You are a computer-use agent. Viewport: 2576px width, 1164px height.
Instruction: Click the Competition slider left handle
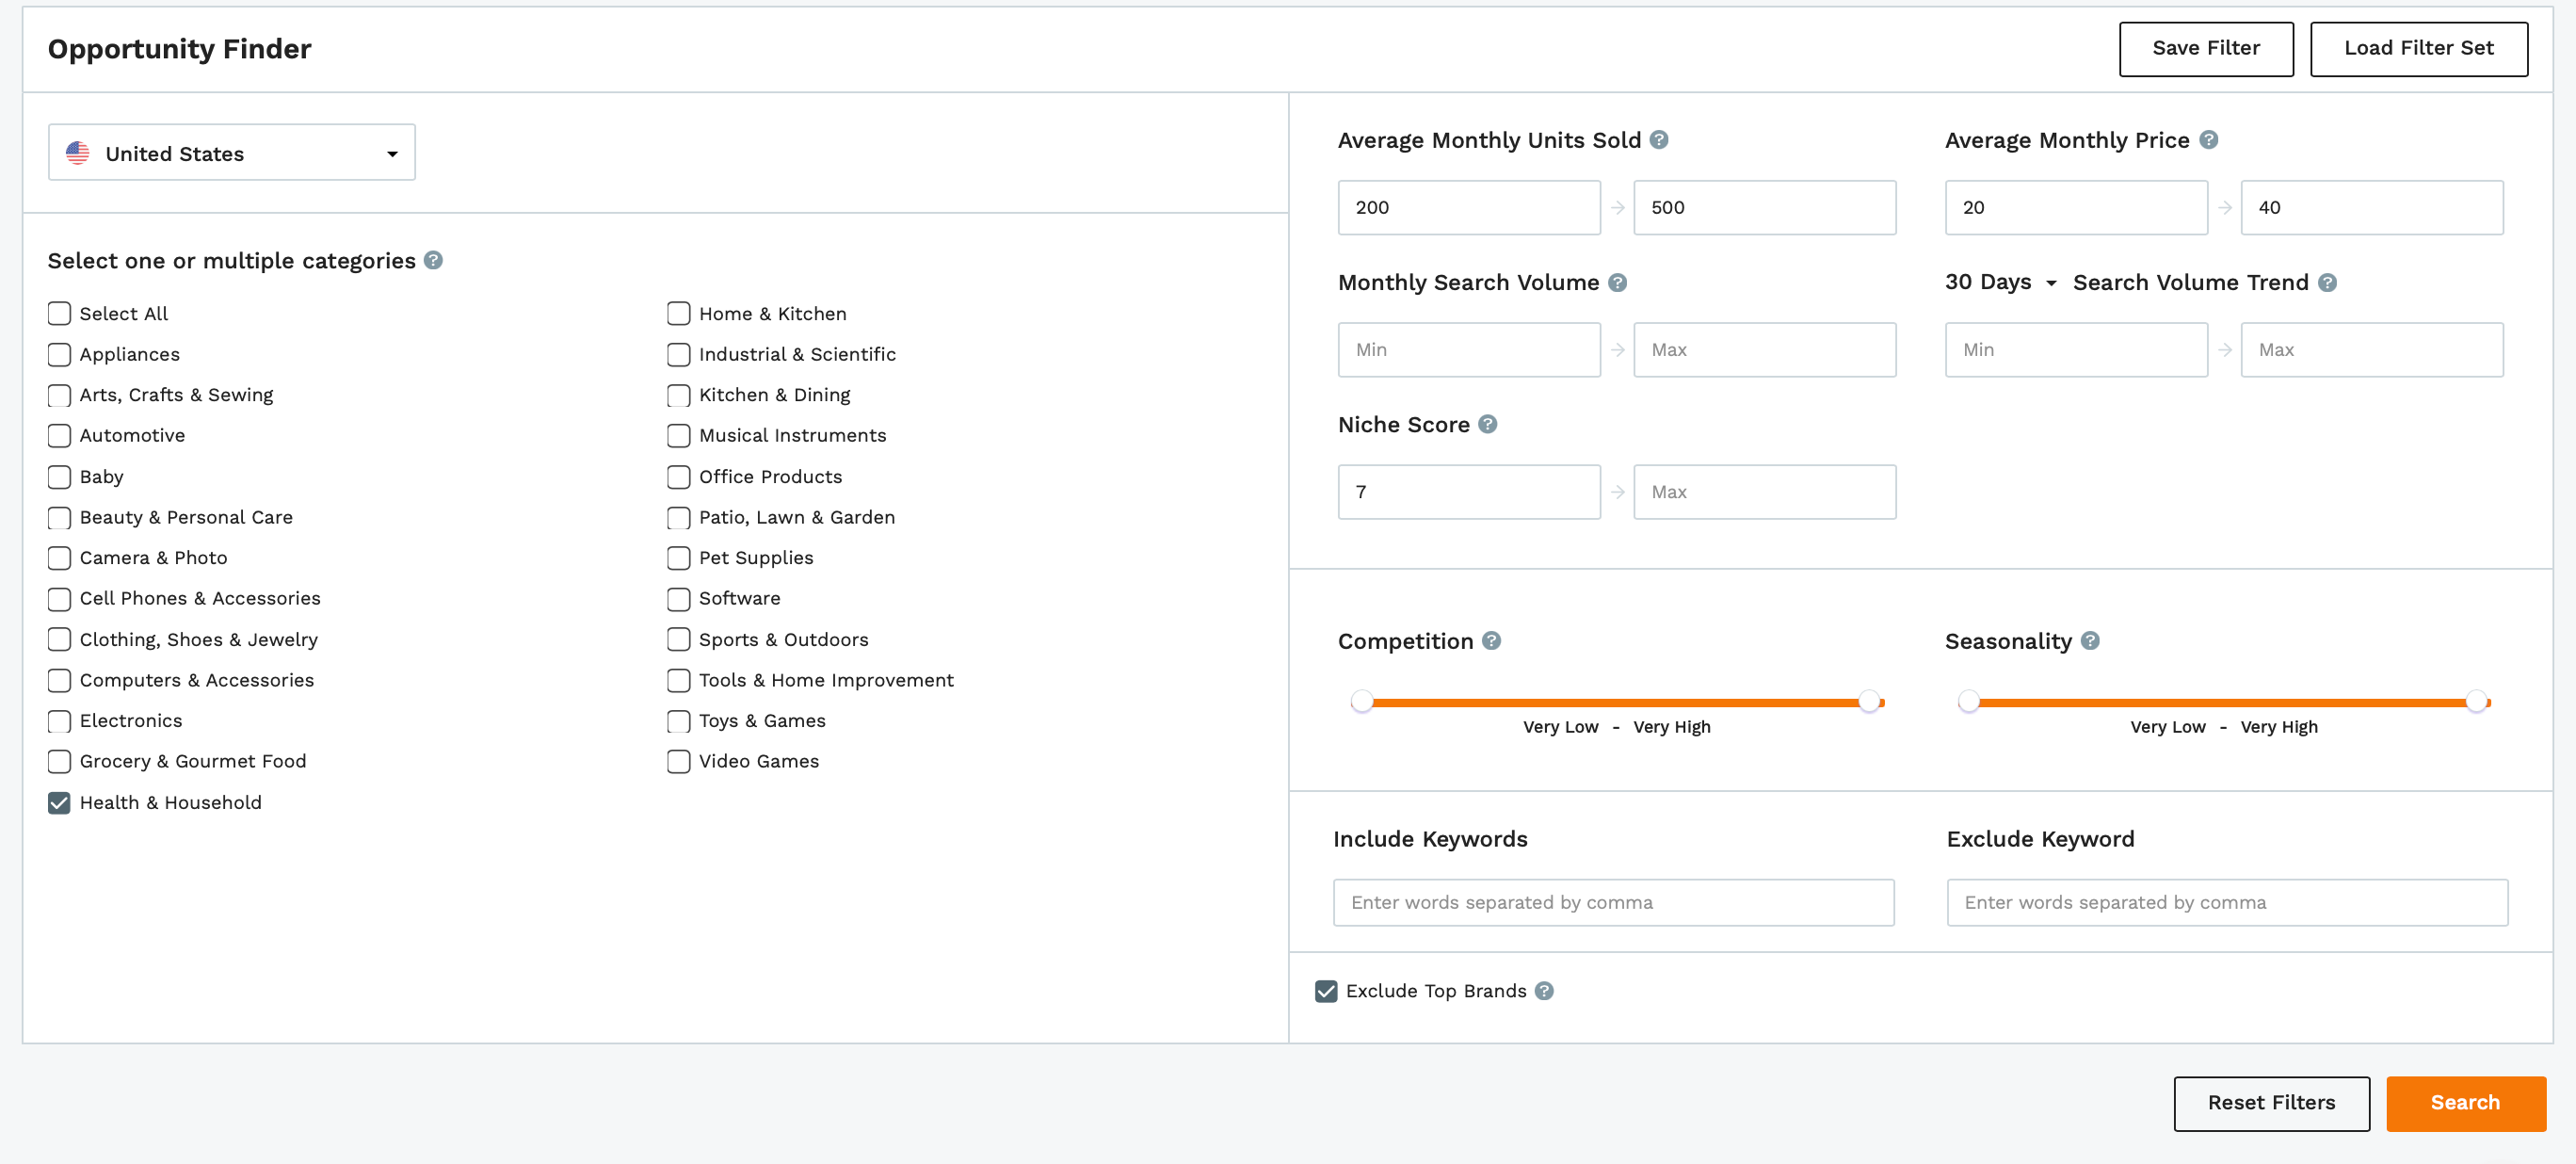[x=1362, y=702]
